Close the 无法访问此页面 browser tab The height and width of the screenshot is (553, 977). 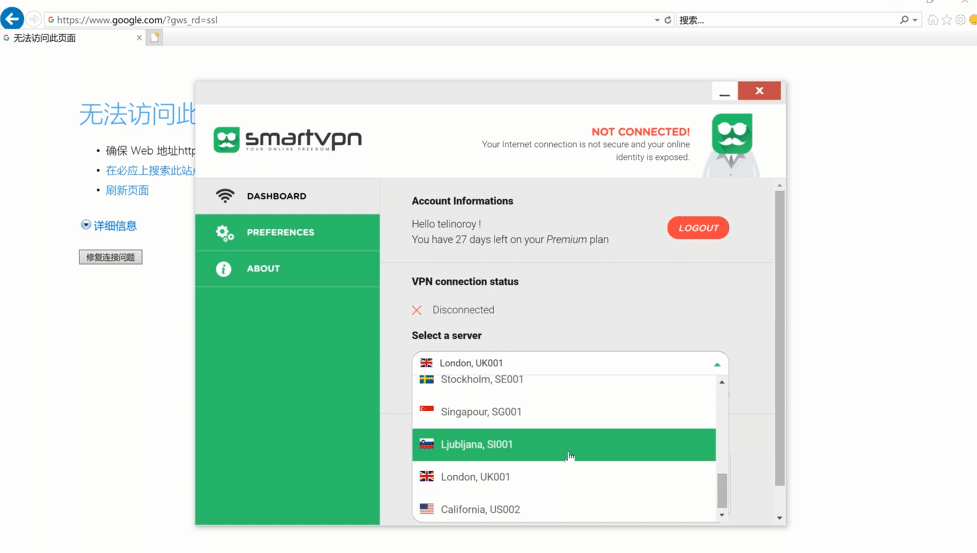(139, 38)
